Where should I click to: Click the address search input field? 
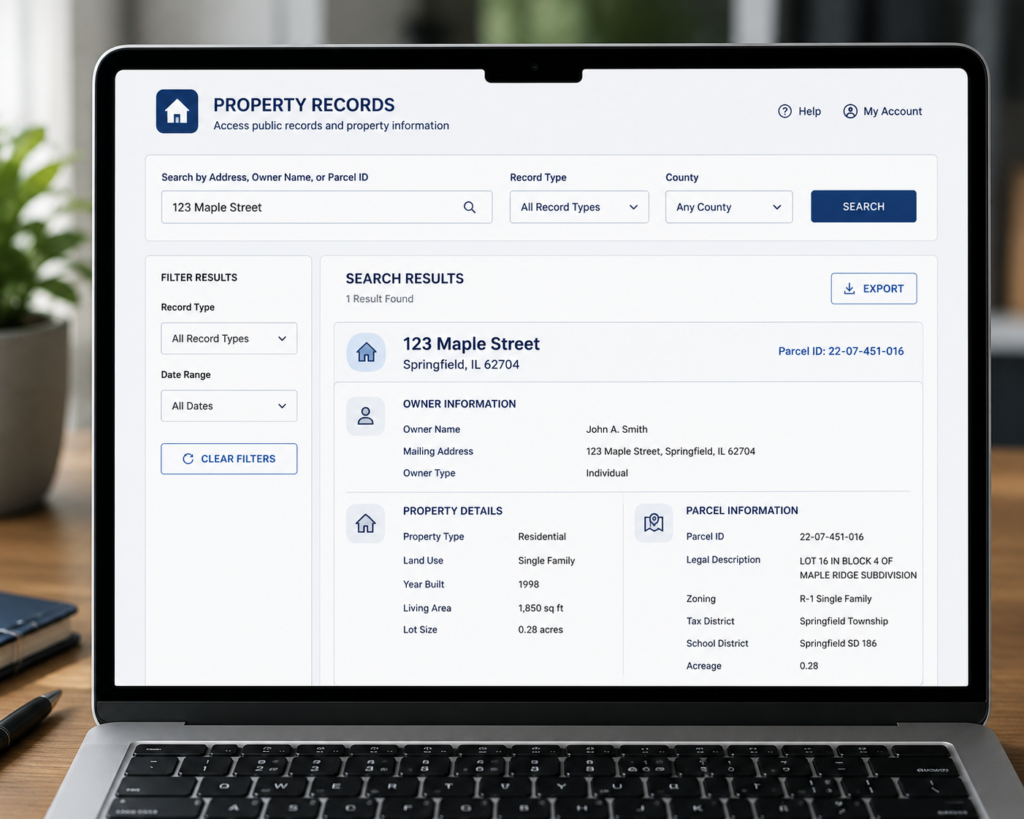coord(327,207)
